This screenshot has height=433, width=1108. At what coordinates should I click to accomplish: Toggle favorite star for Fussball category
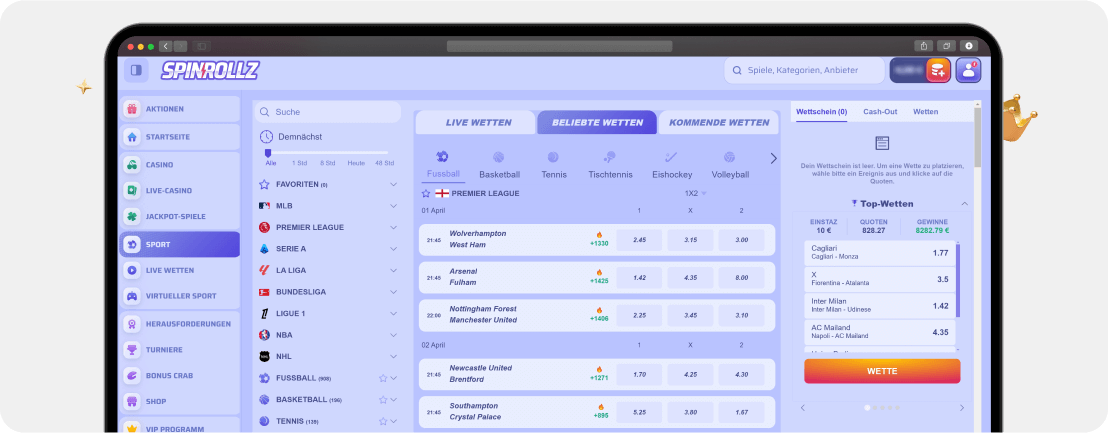(x=382, y=378)
